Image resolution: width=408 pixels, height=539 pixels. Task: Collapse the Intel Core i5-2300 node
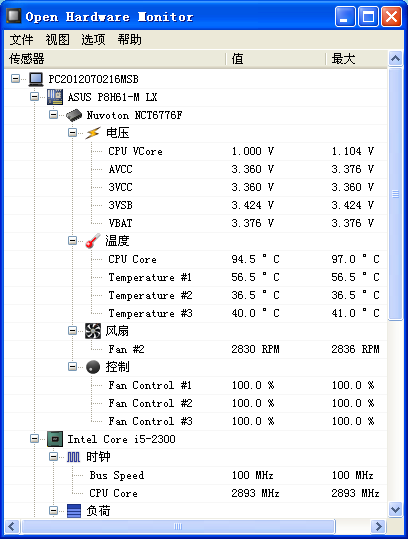point(34,439)
